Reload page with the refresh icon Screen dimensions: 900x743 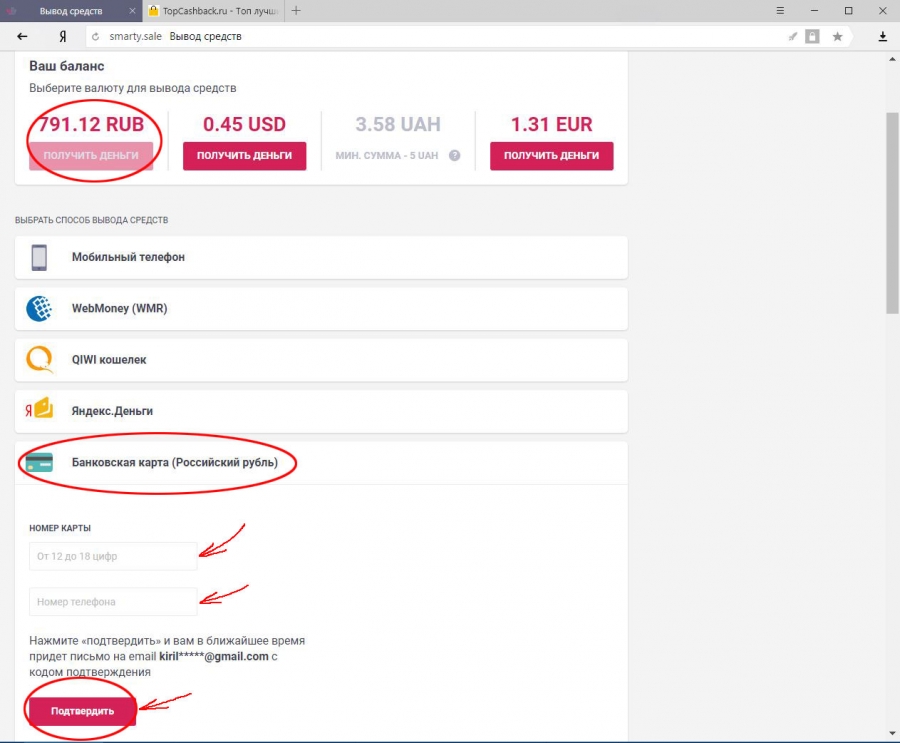[95, 36]
